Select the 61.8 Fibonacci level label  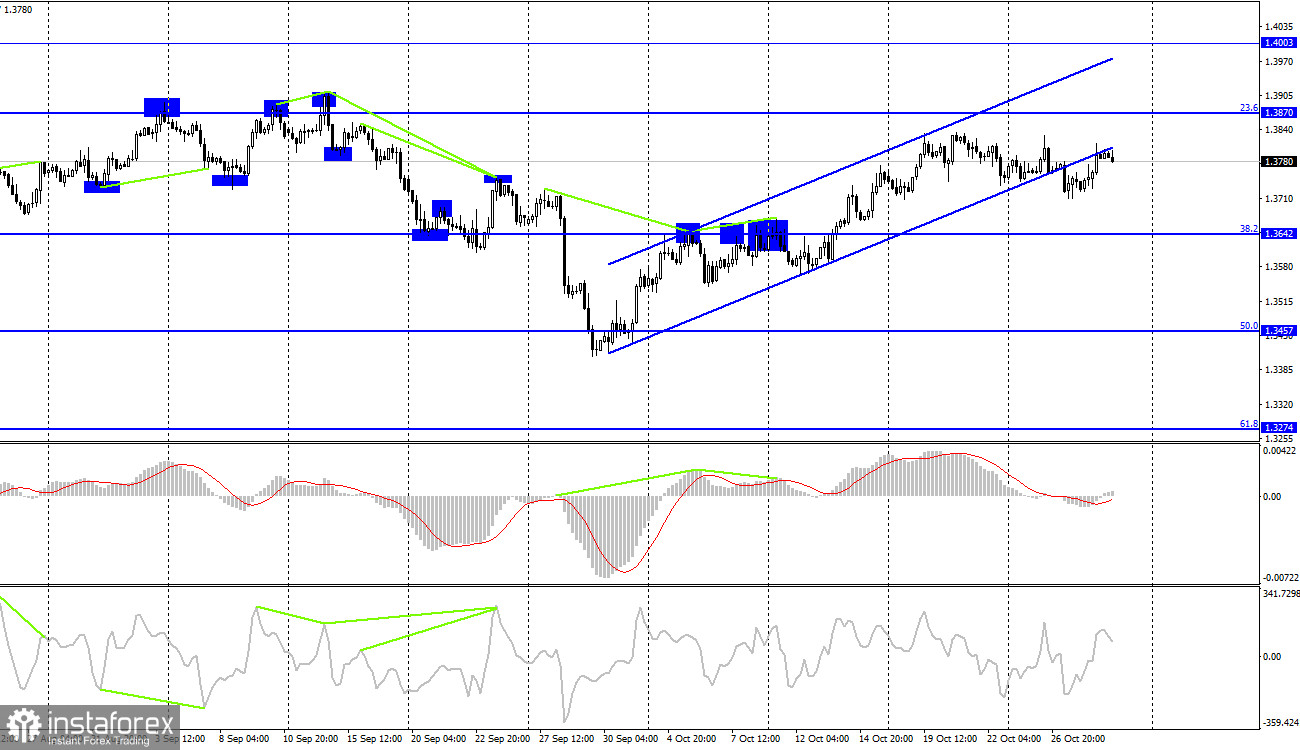pos(1248,424)
